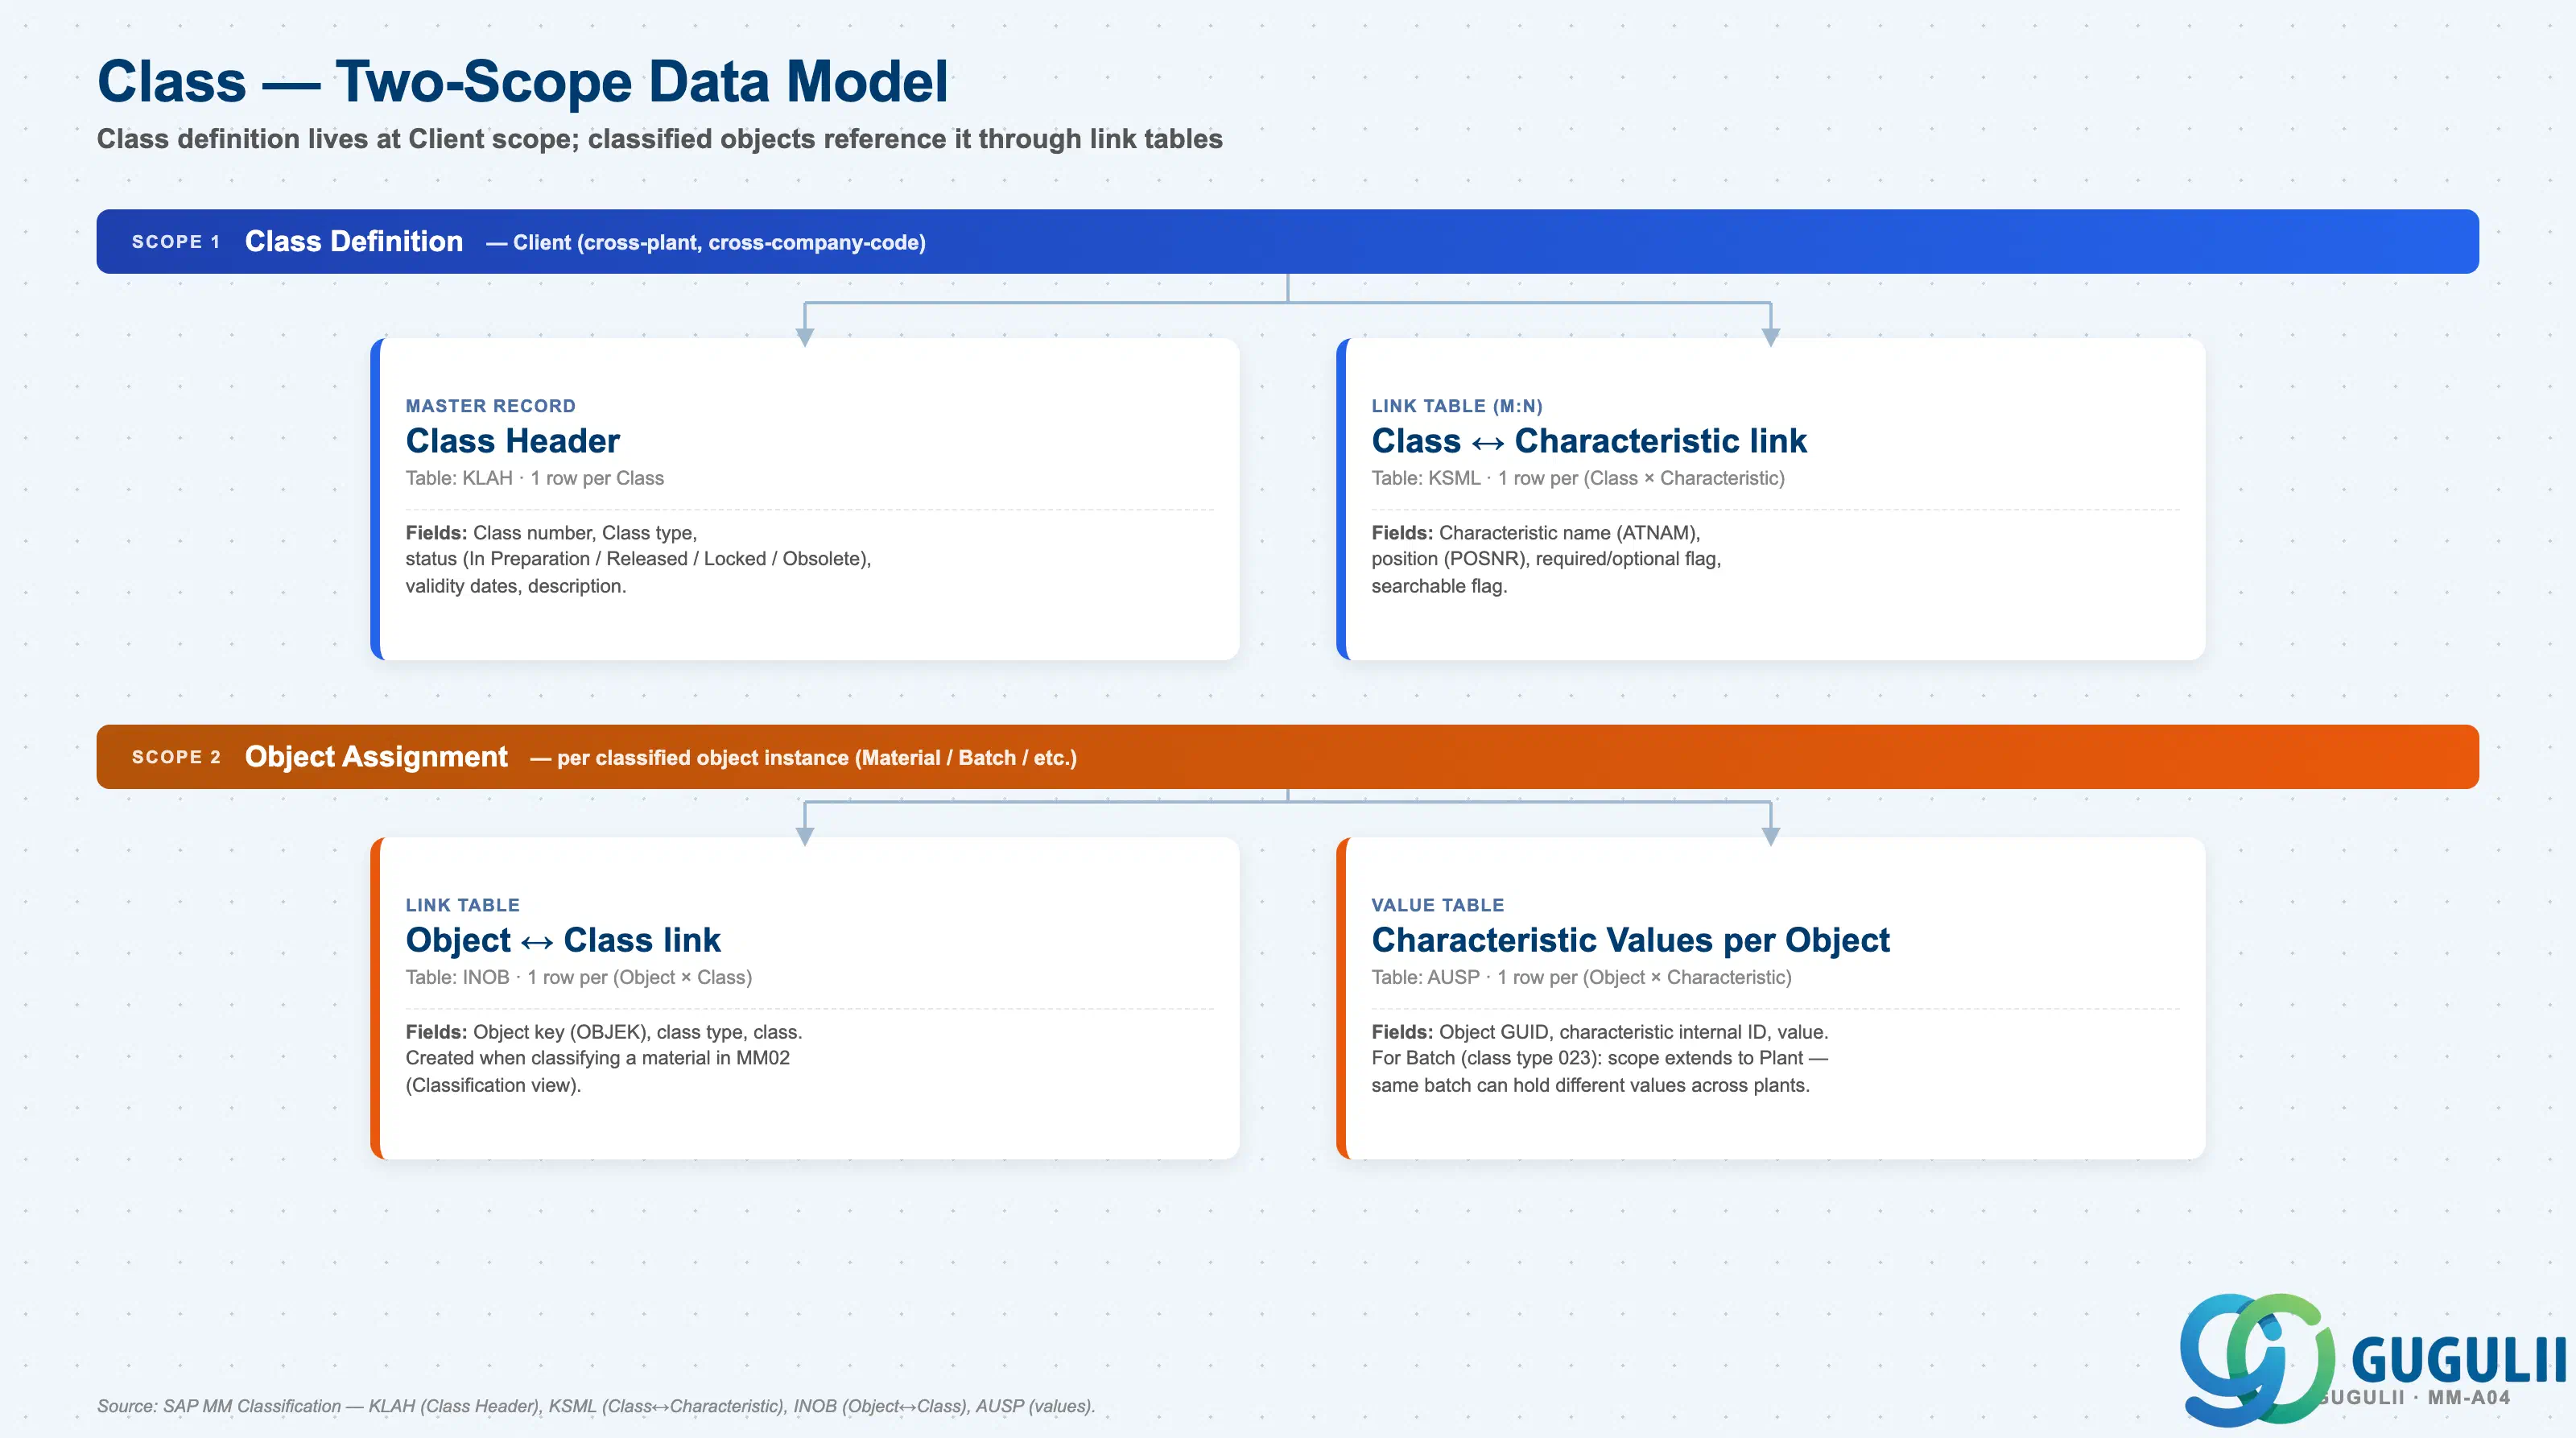This screenshot has height=1438, width=2576.
Task: Click the main title Class — Two-Scope Data Model
Action: [522, 81]
